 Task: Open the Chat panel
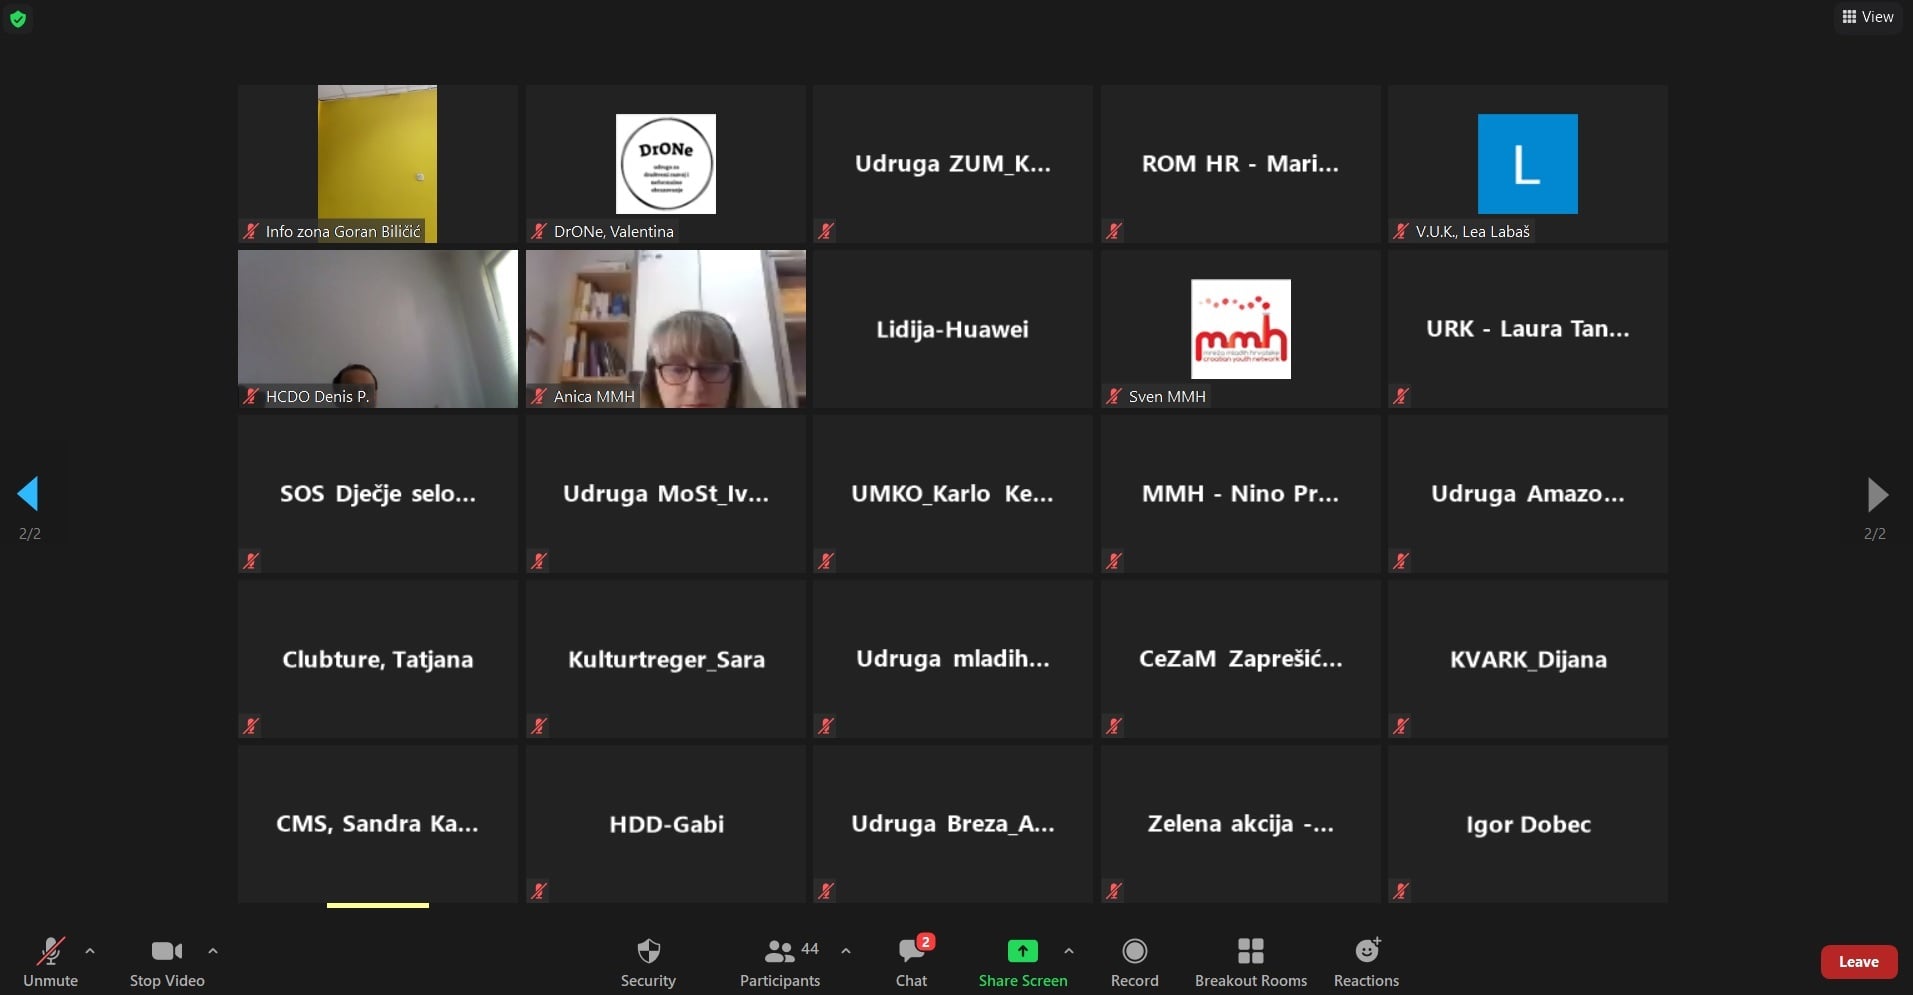click(x=911, y=962)
